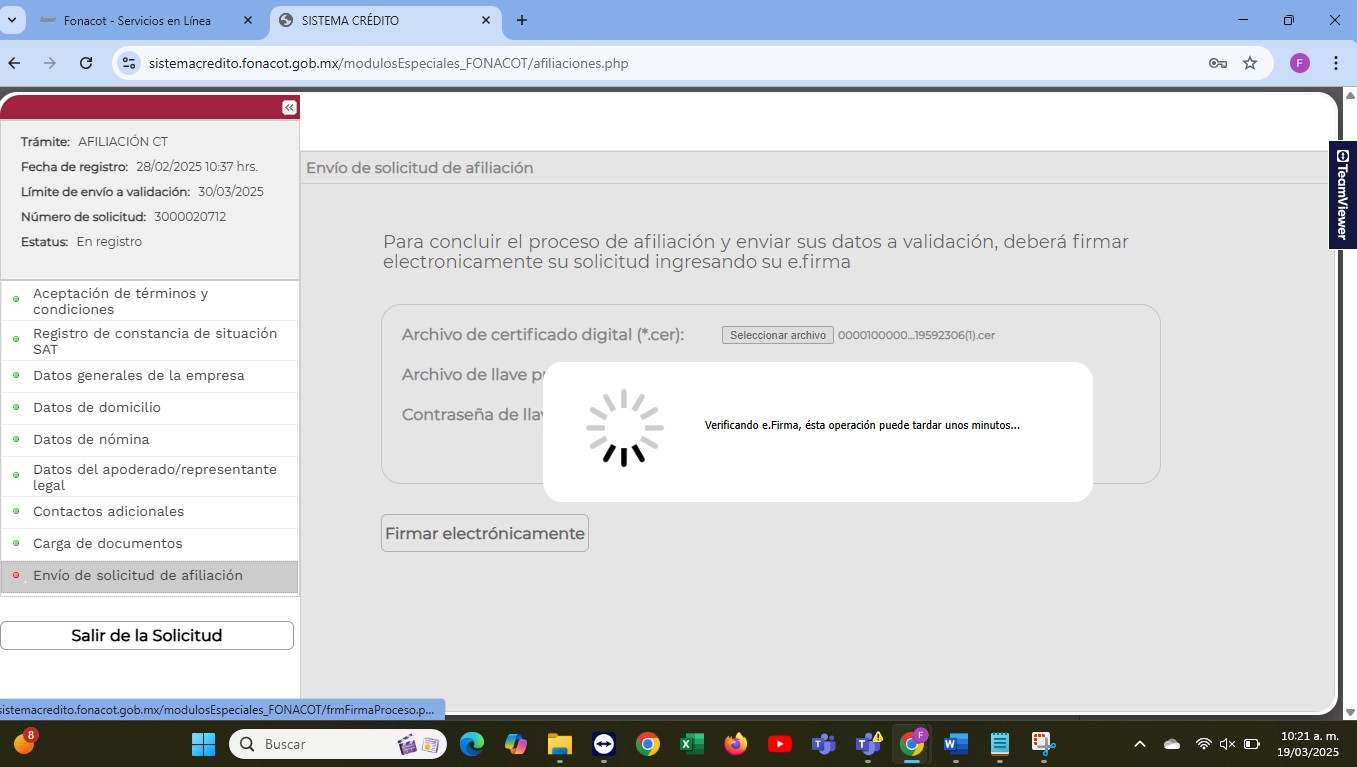This screenshot has height=767, width=1357.
Task: Open a new browser tab
Action: (521, 20)
